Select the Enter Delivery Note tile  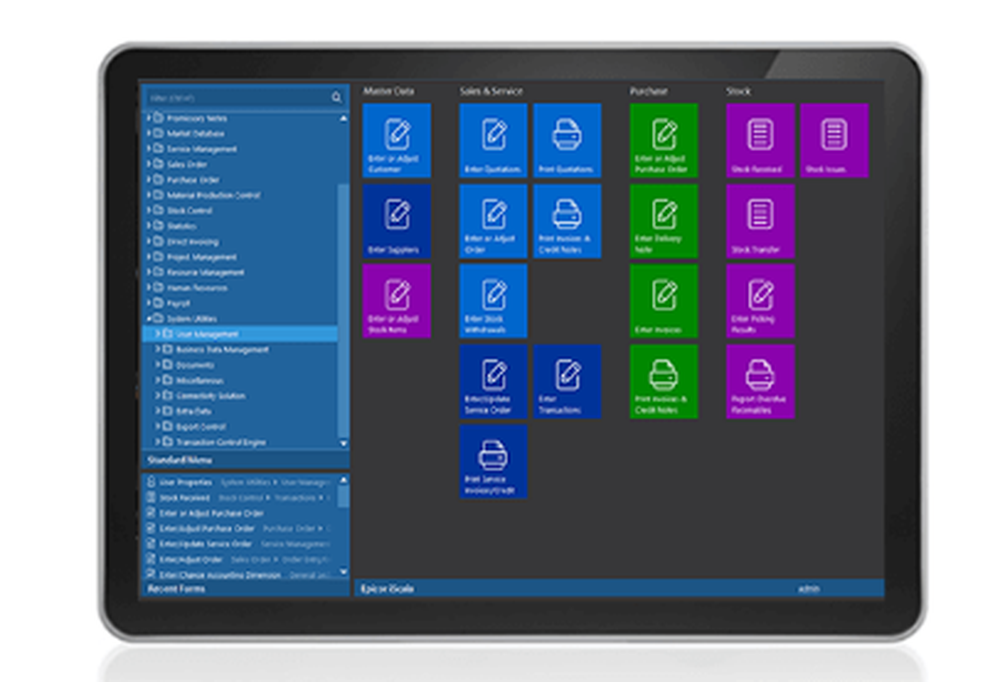[663, 220]
